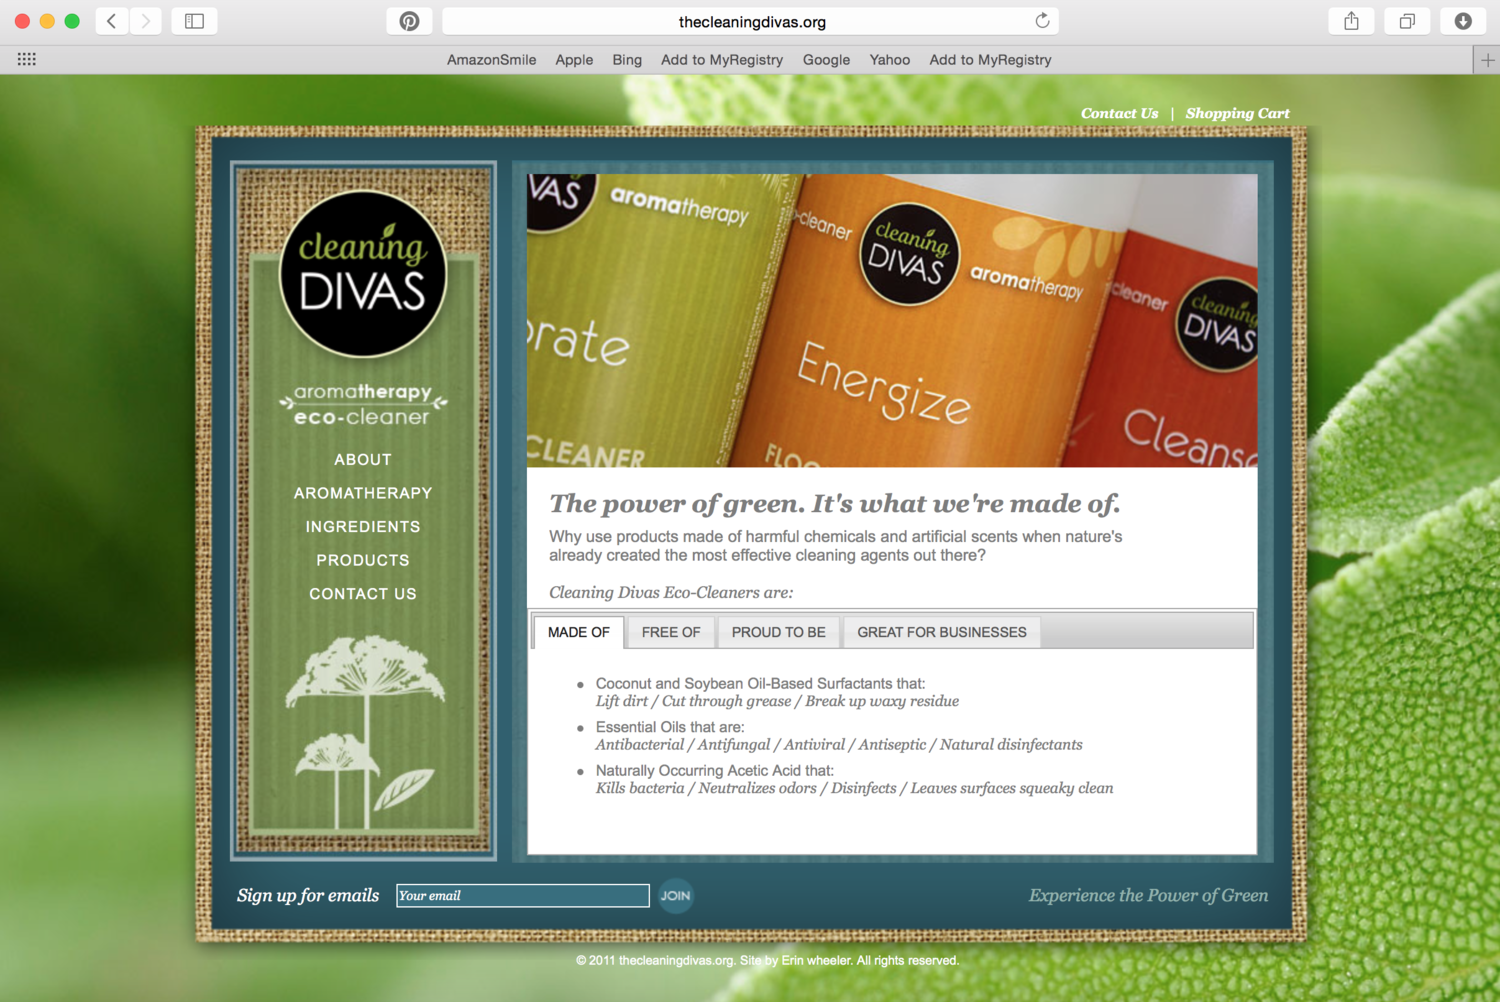This screenshot has width=1500, height=1002.
Task: Enter full screen with green button
Action: [x=72, y=21]
